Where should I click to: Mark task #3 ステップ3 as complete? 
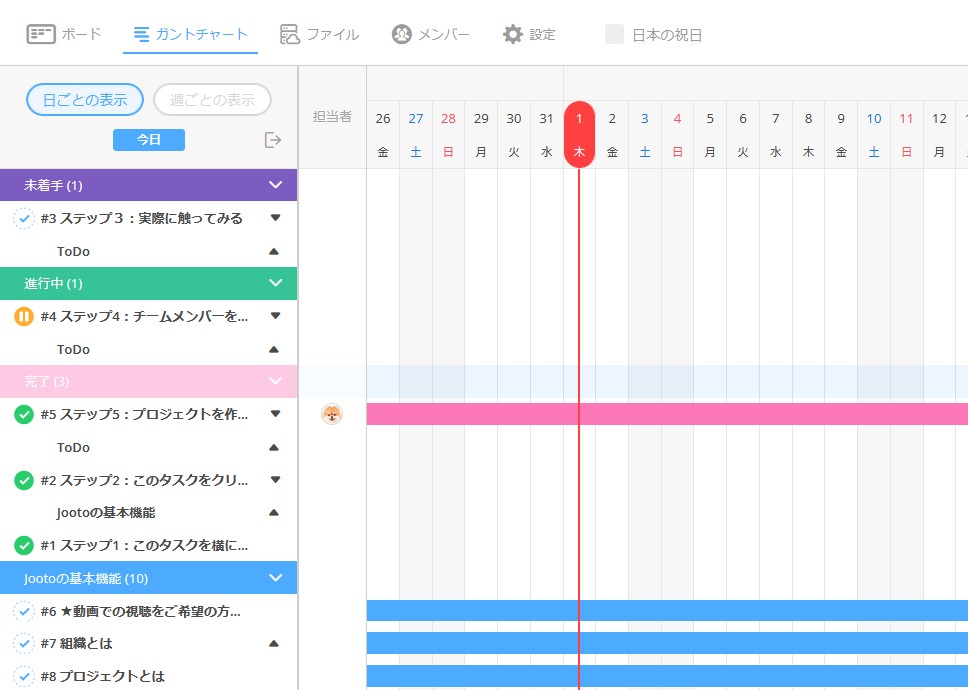pos(24,218)
